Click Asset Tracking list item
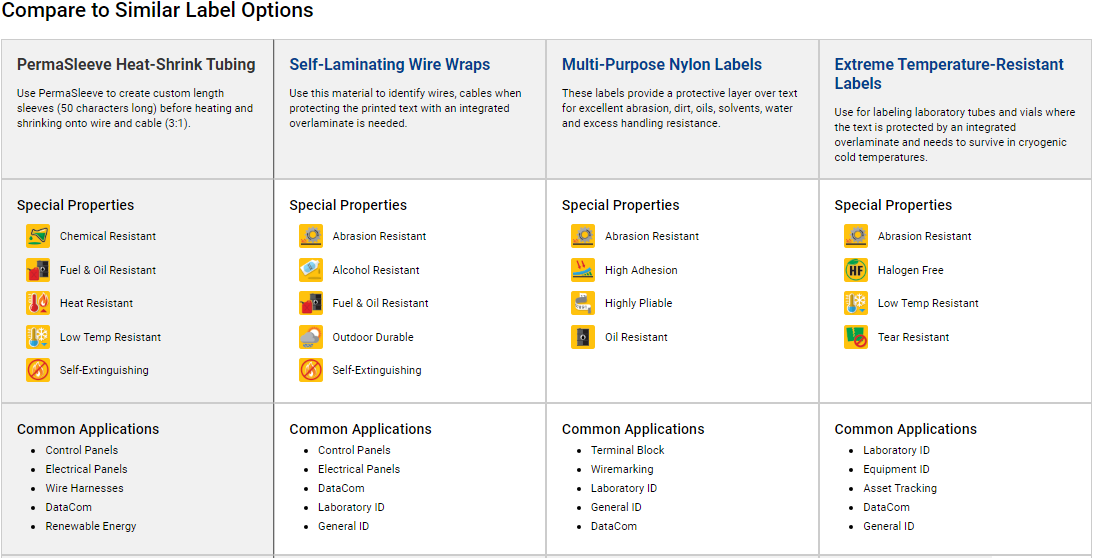The height and width of the screenshot is (558, 1094). point(900,488)
